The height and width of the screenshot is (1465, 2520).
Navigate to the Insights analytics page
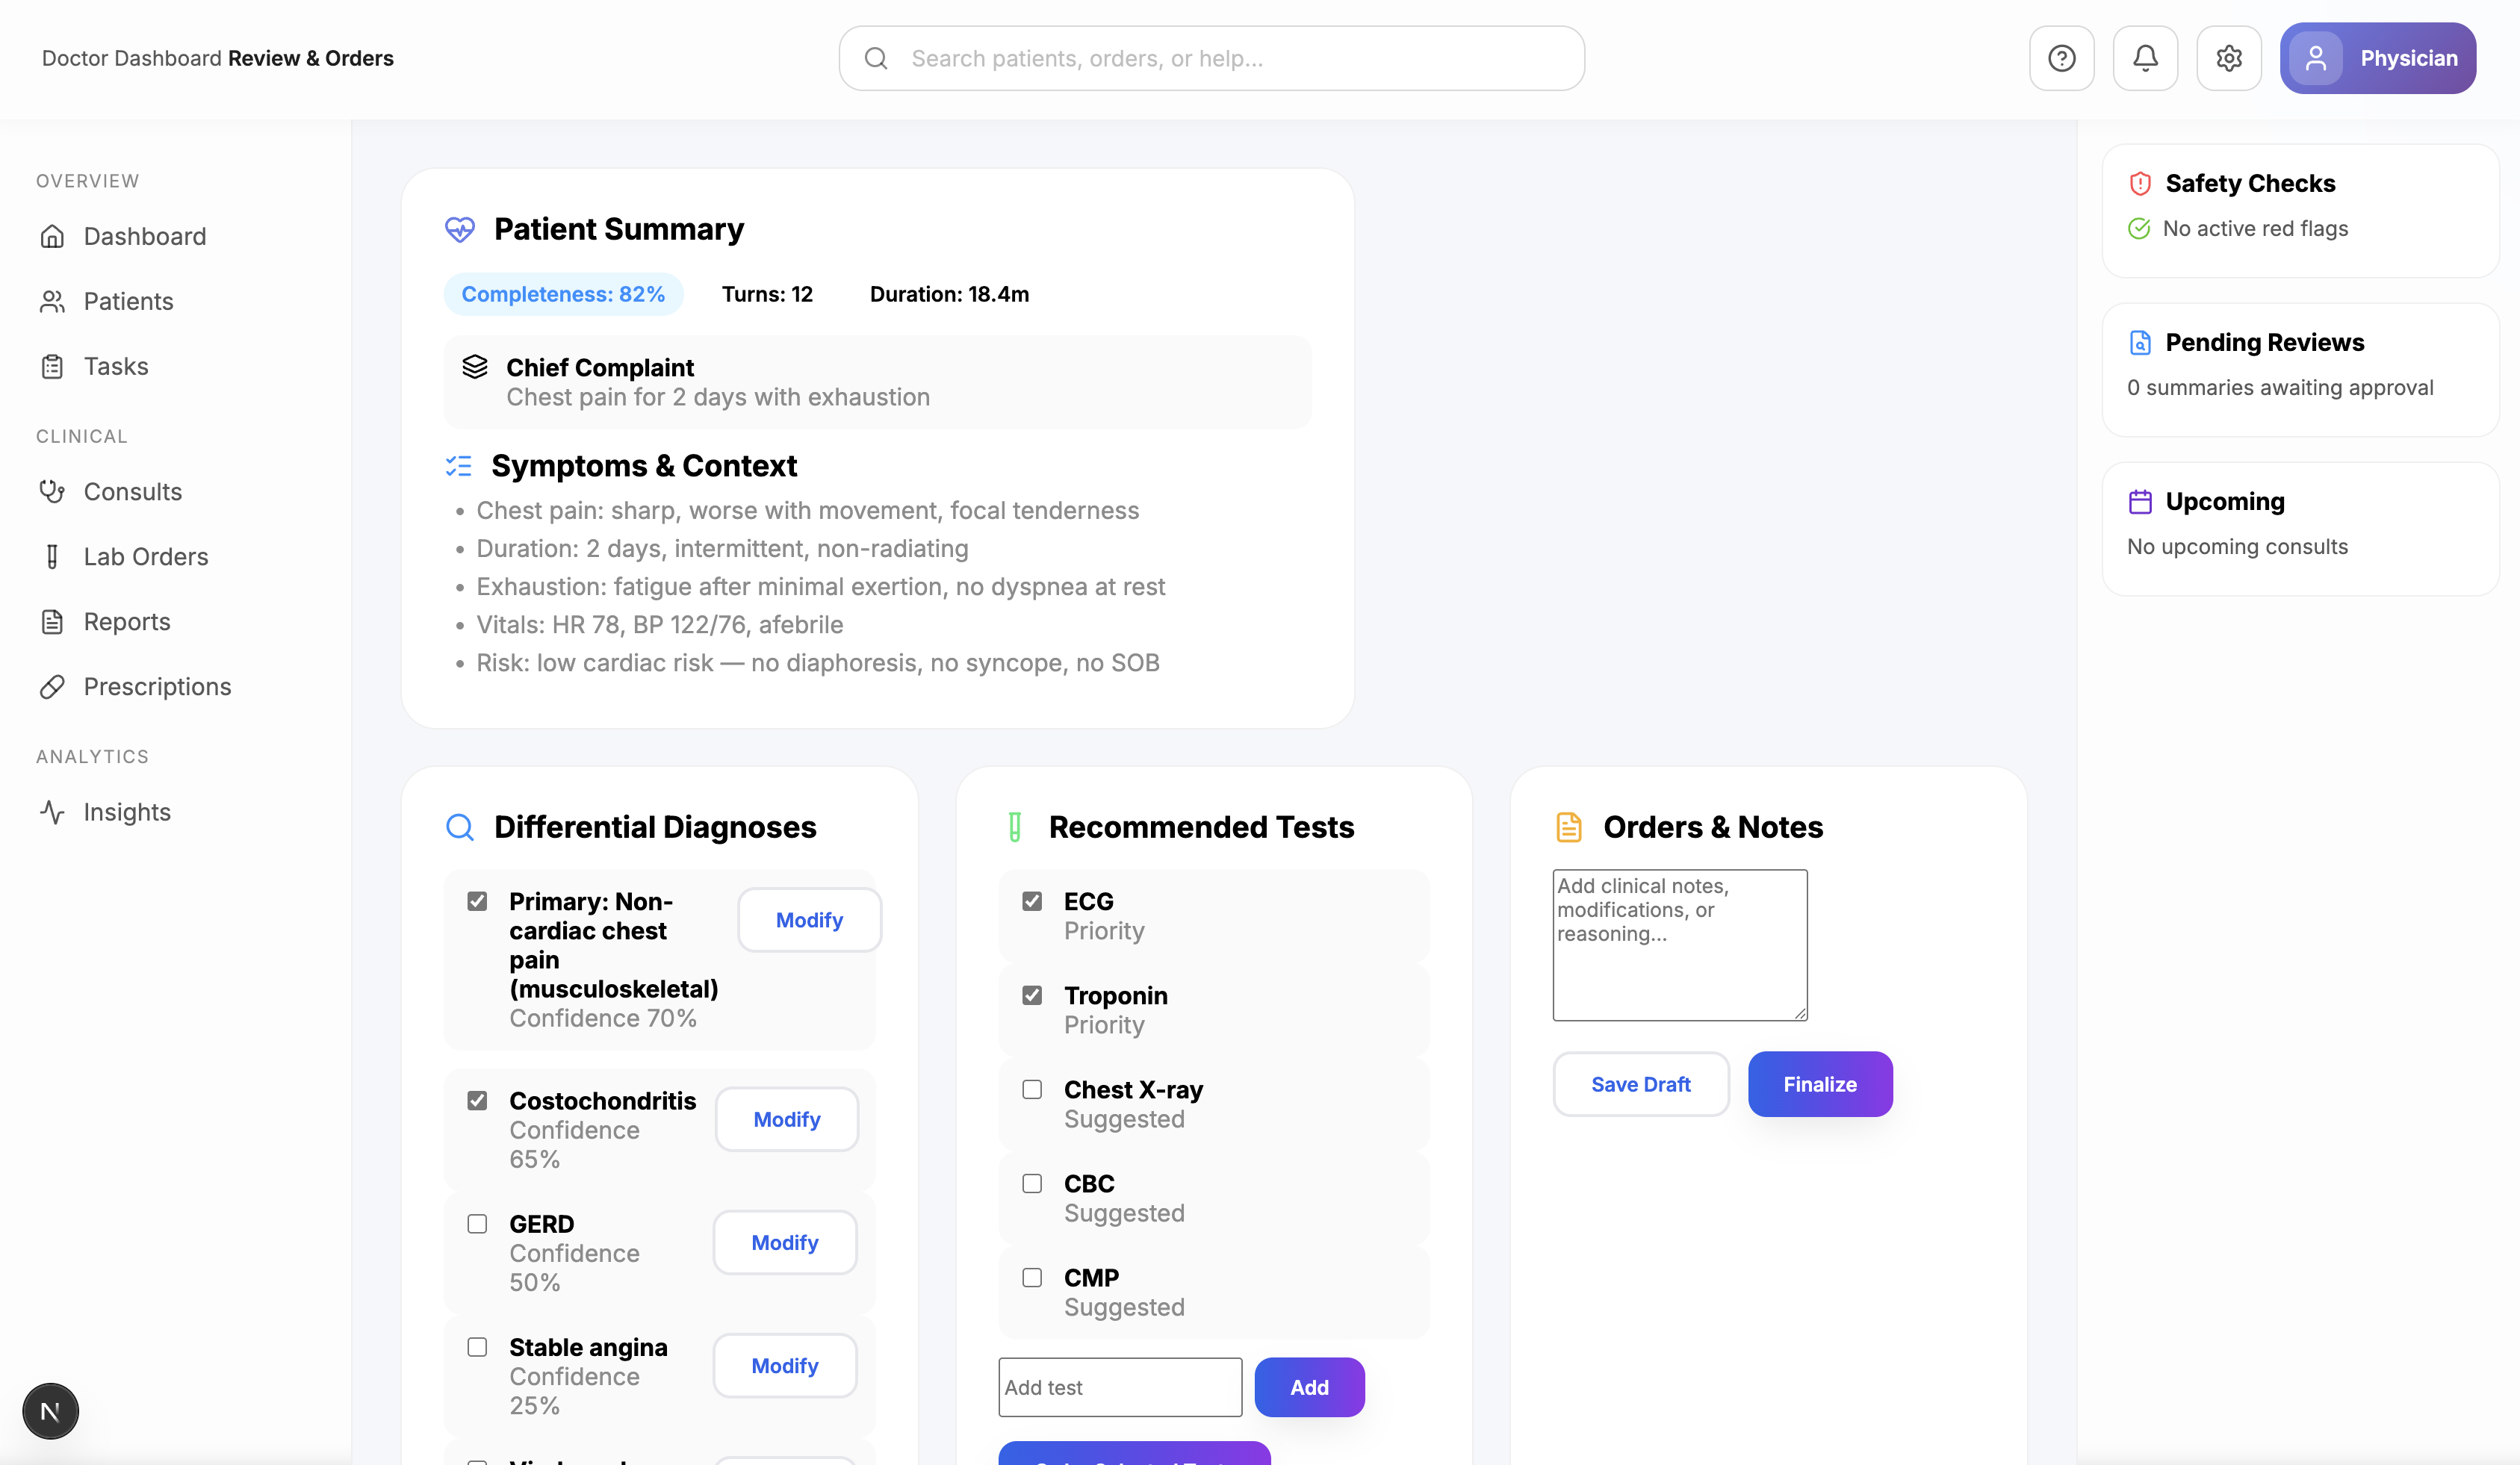[x=127, y=811]
